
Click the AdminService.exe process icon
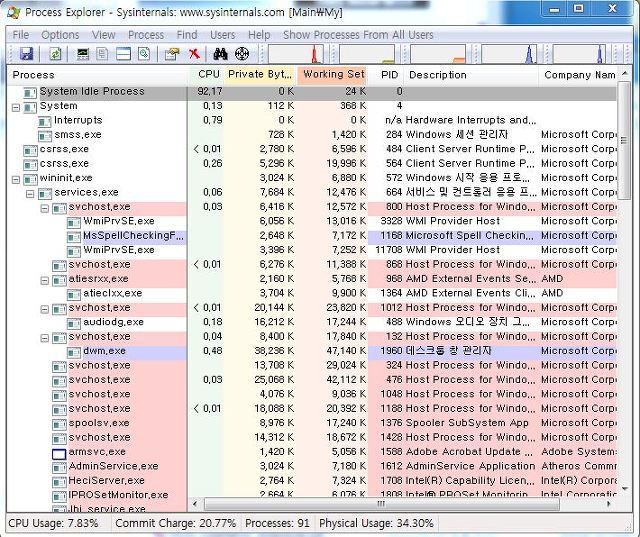59,468
